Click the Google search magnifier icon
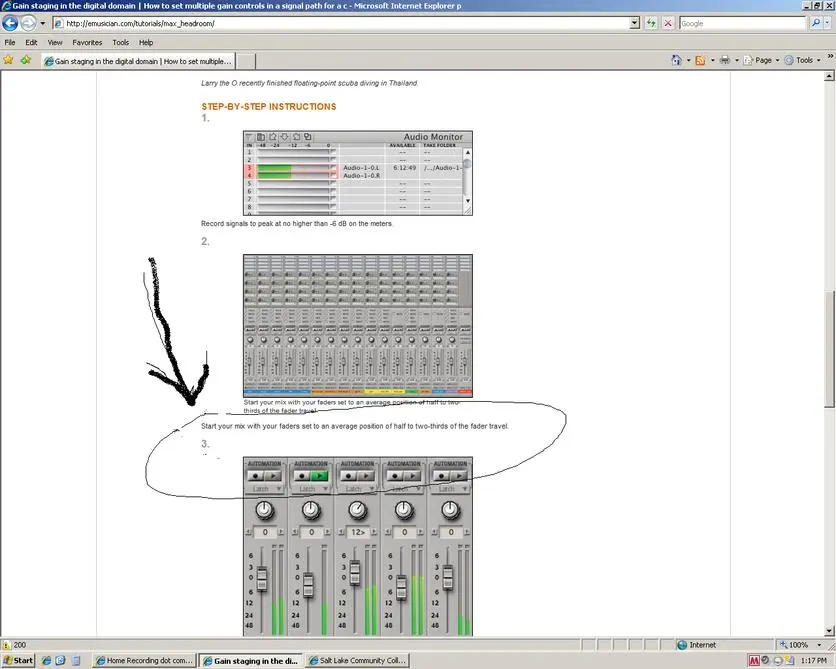The image size is (836, 669). tap(816, 23)
